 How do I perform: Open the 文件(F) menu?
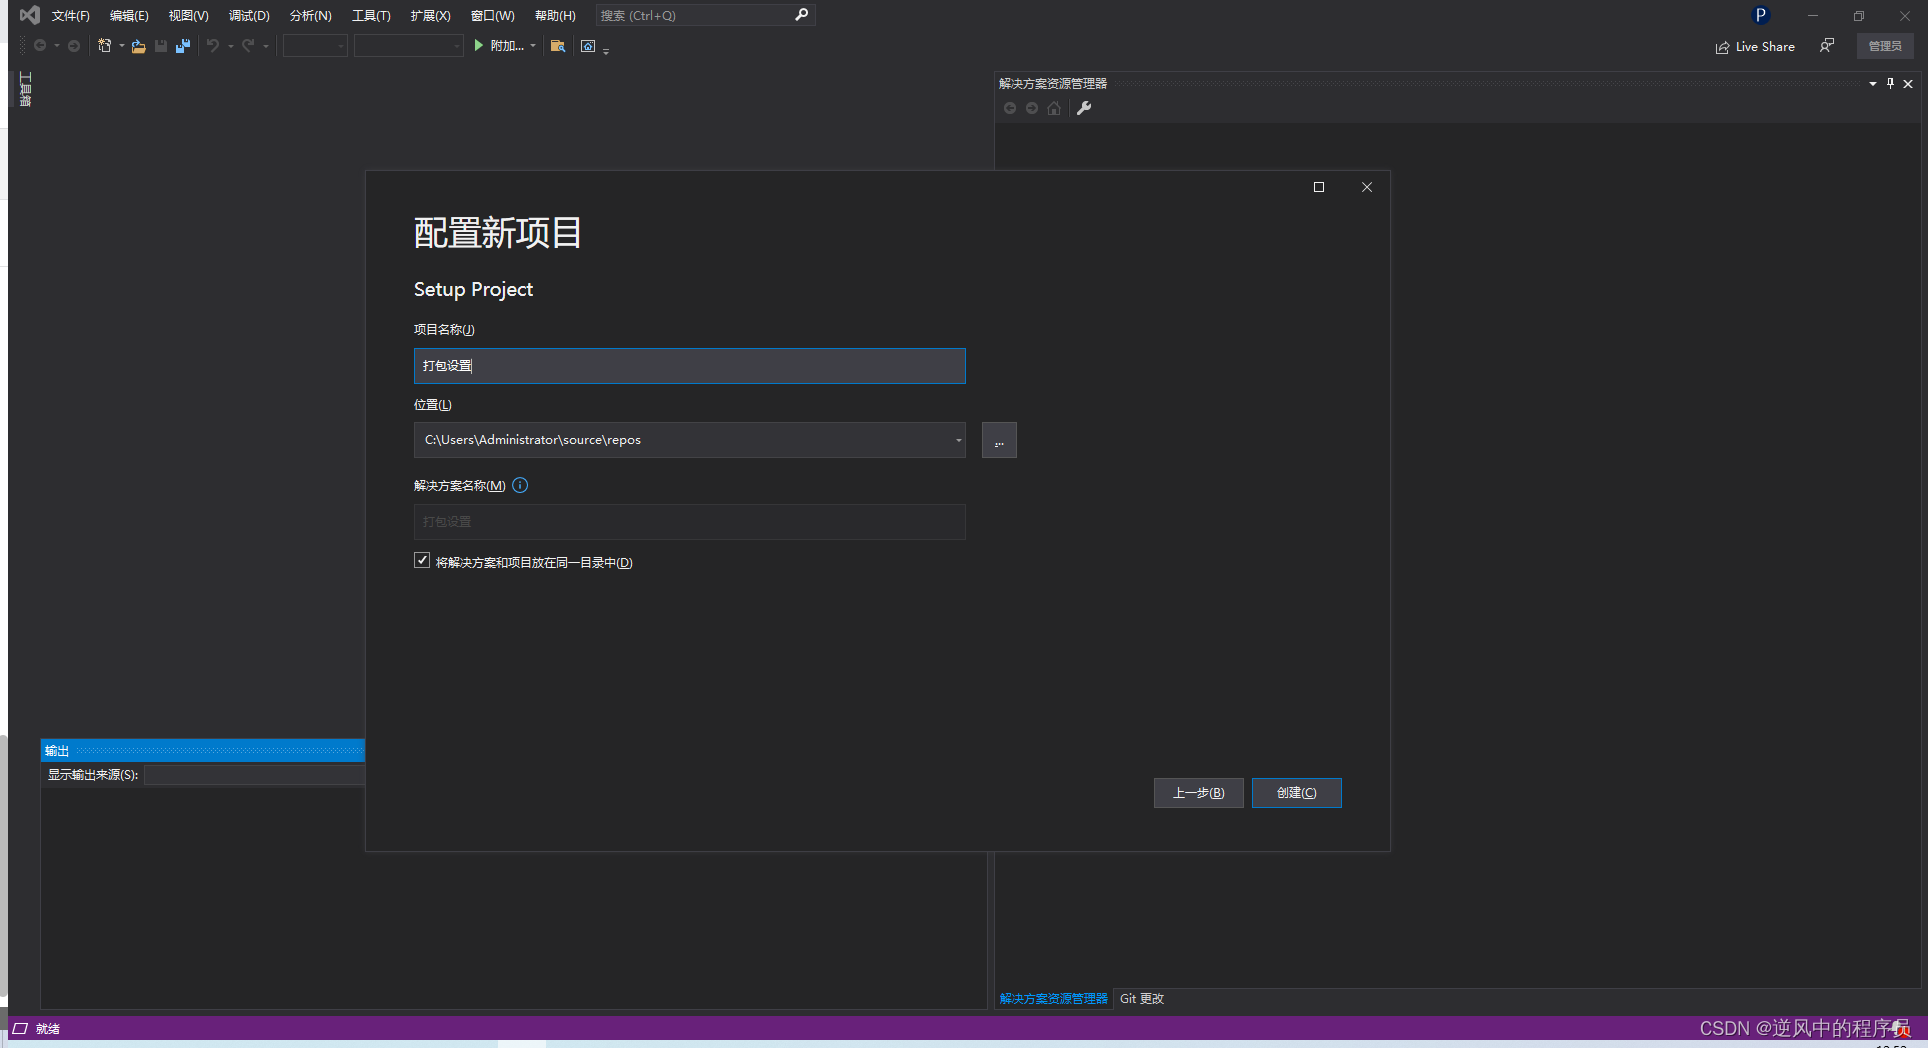[x=70, y=15]
